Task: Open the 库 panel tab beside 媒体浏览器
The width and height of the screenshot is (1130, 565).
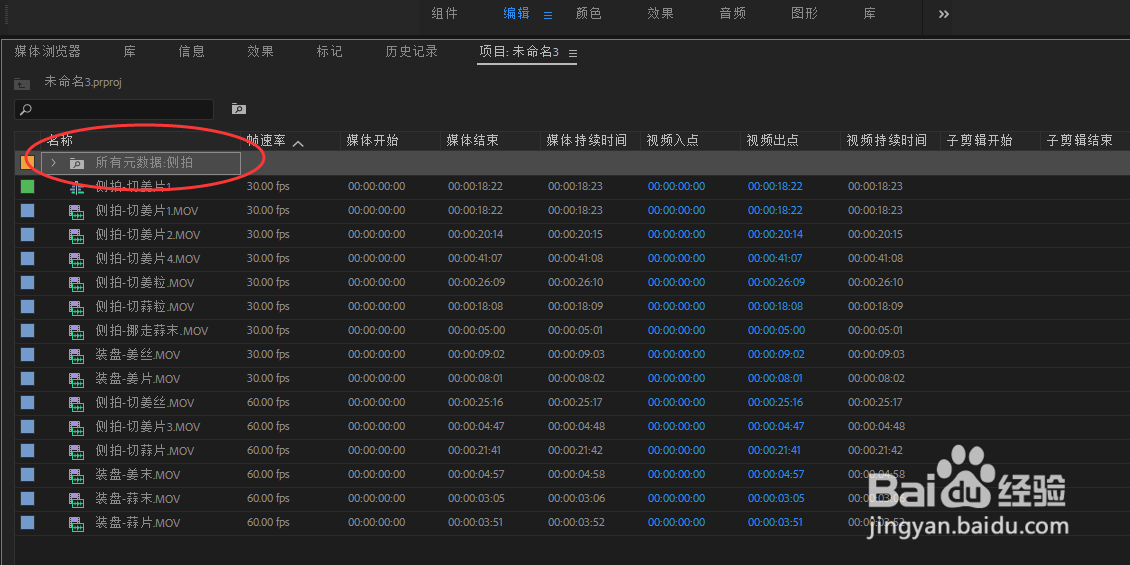Action: (x=129, y=51)
